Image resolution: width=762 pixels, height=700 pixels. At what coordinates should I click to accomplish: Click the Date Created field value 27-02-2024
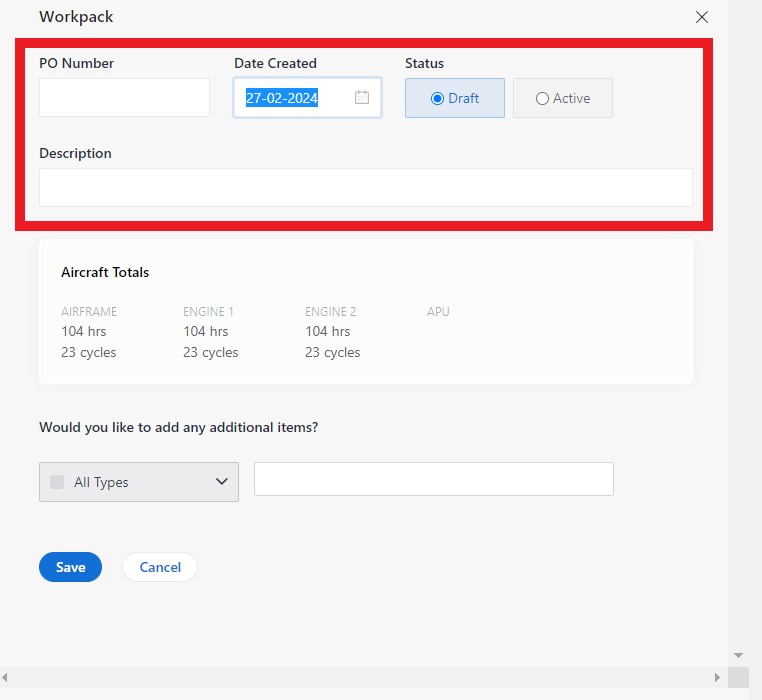282,98
